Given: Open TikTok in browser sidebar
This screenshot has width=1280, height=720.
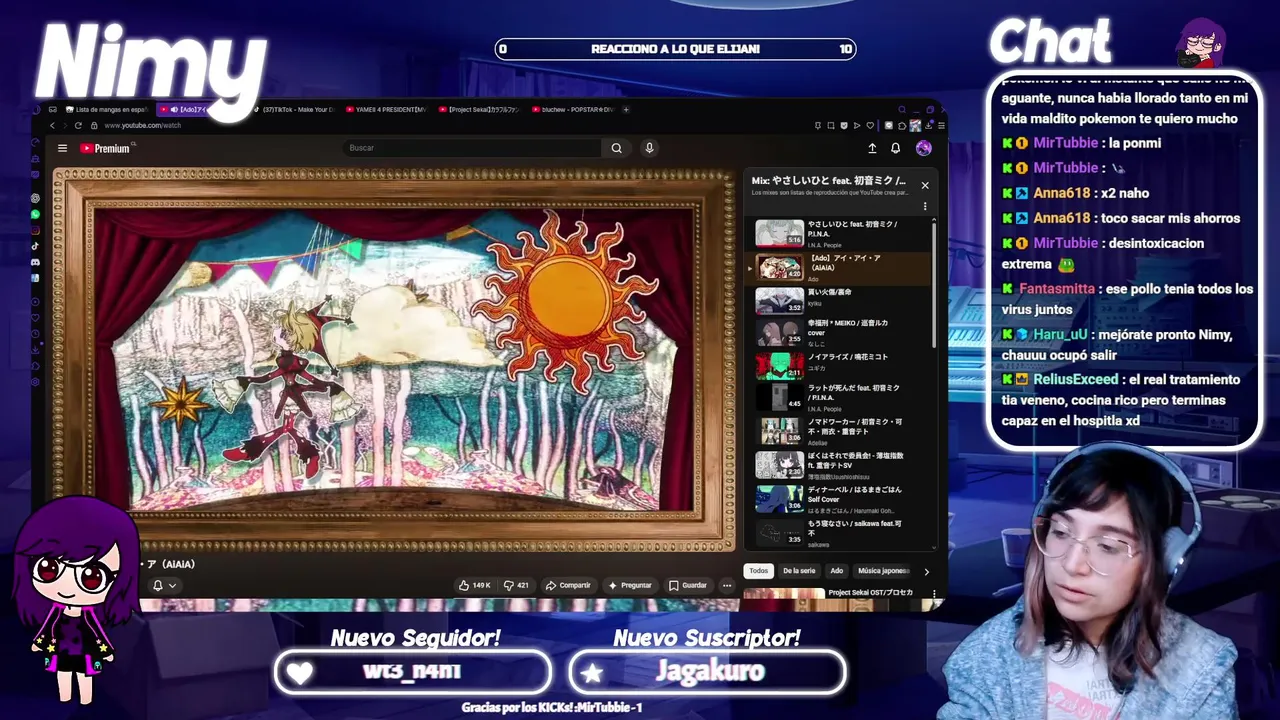Looking at the screenshot, I should click(36, 246).
